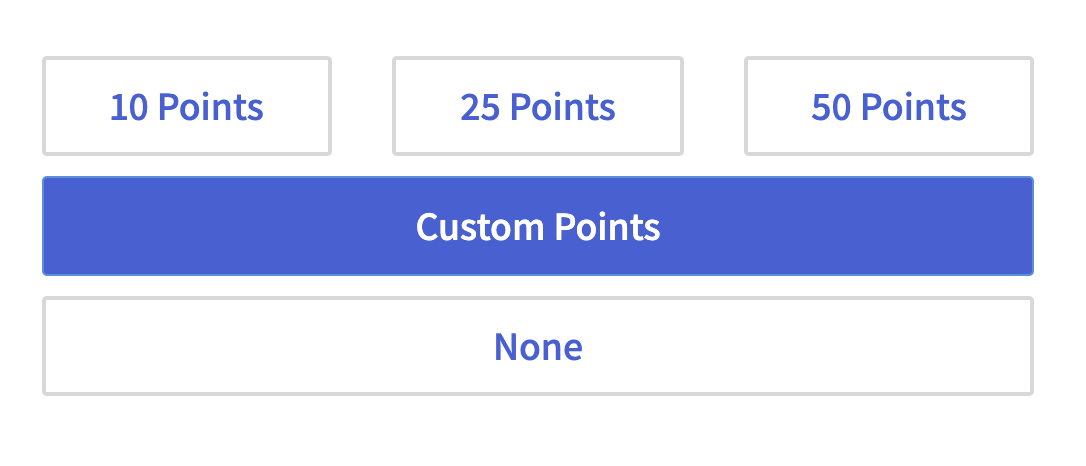Choose the 25 Points button
Image resolution: width=1086 pixels, height=466 pixels.
538,106
